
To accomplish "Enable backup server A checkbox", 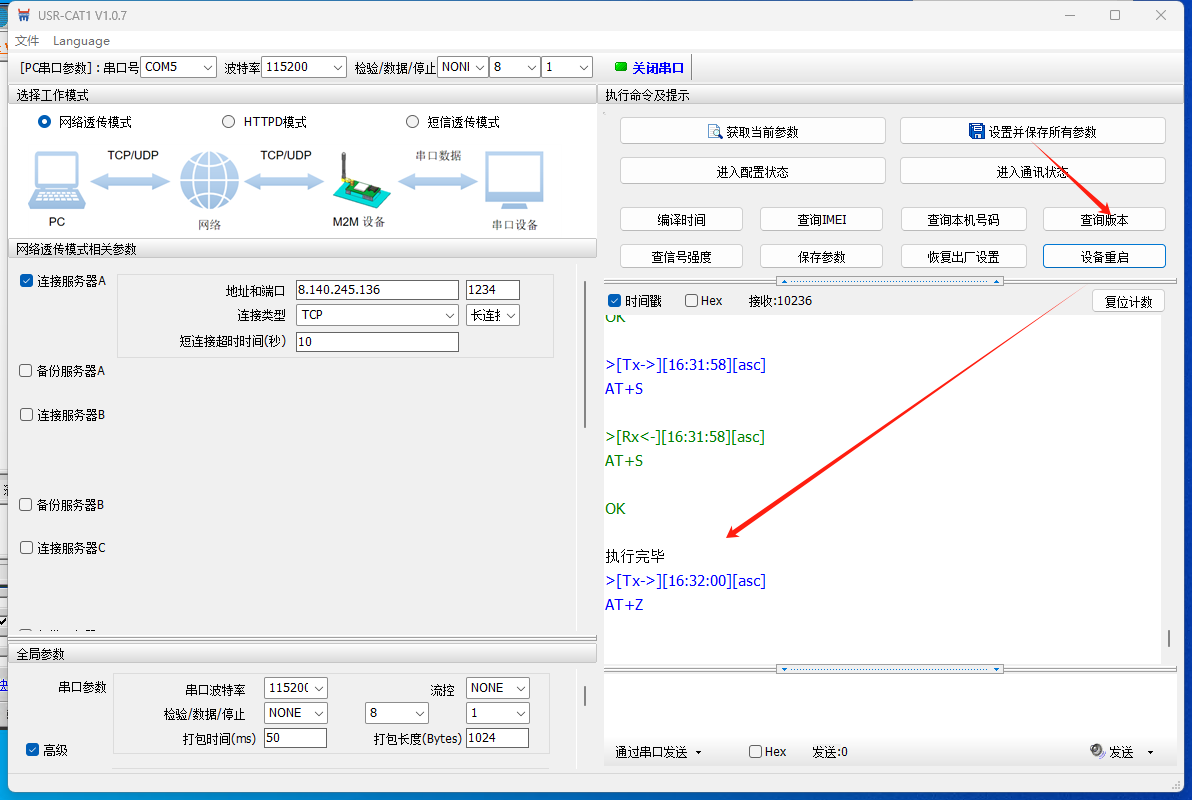I will coord(26,371).
